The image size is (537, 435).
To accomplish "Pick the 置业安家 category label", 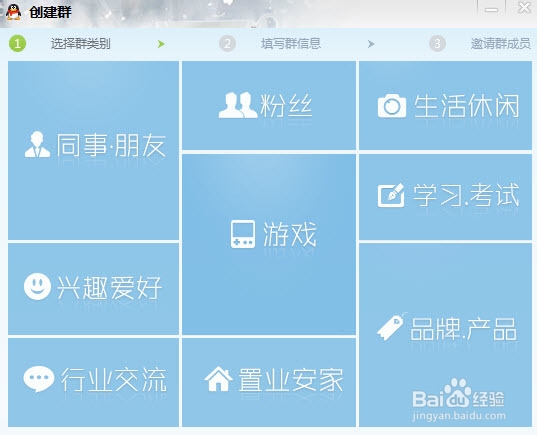I will coord(291,380).
